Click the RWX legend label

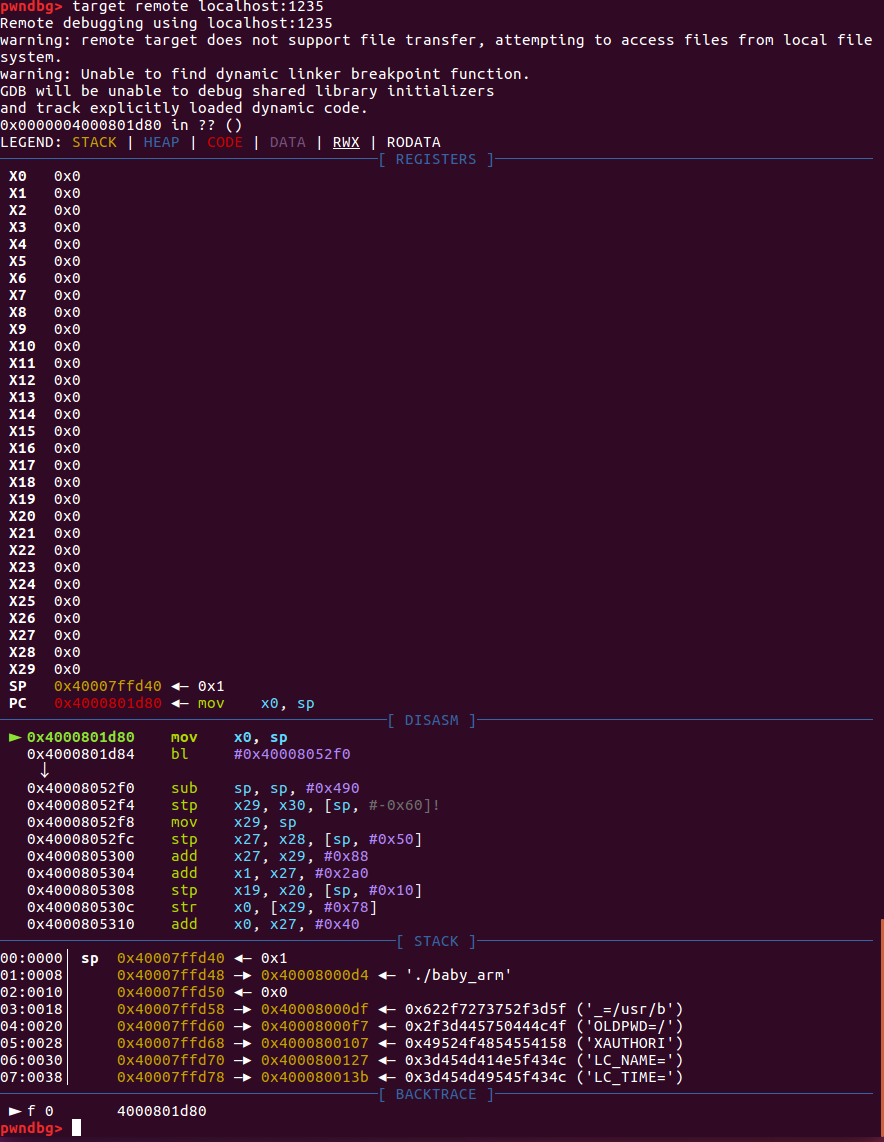tap(346, 142)
